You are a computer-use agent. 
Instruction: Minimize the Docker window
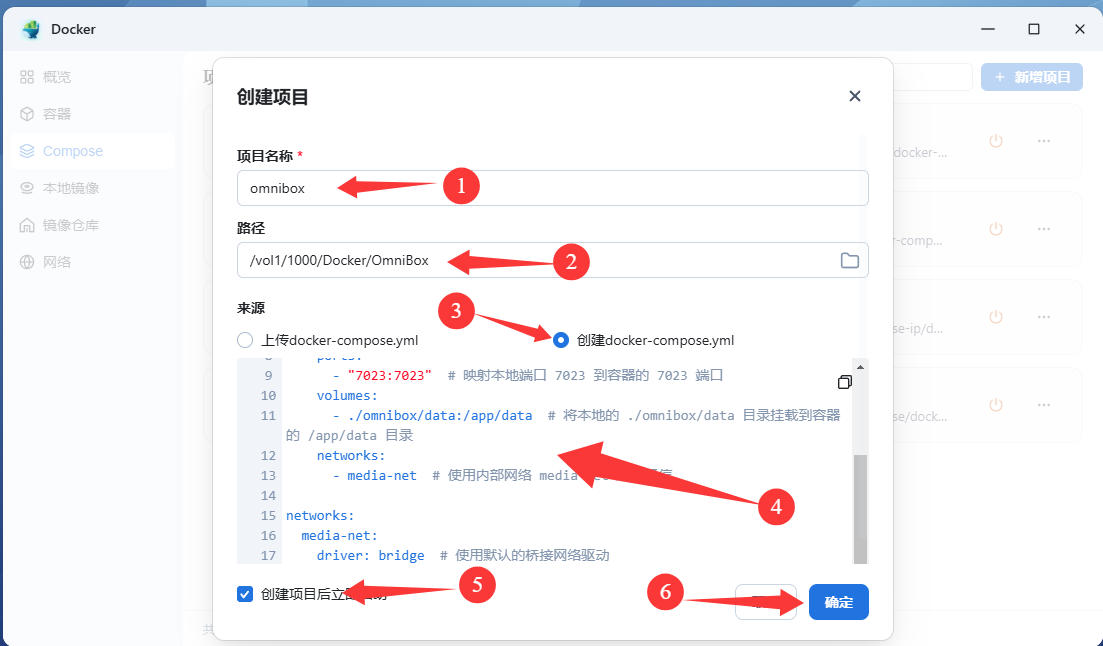click(988, 29)
